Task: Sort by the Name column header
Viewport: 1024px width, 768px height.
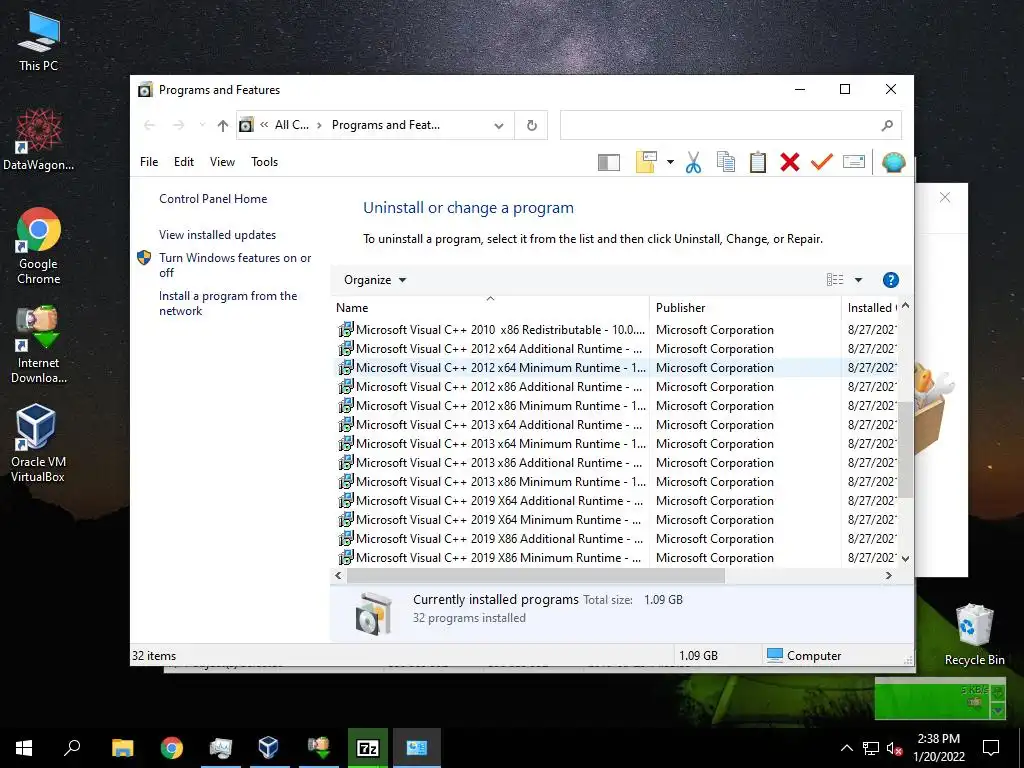Action: pos(490,308)
